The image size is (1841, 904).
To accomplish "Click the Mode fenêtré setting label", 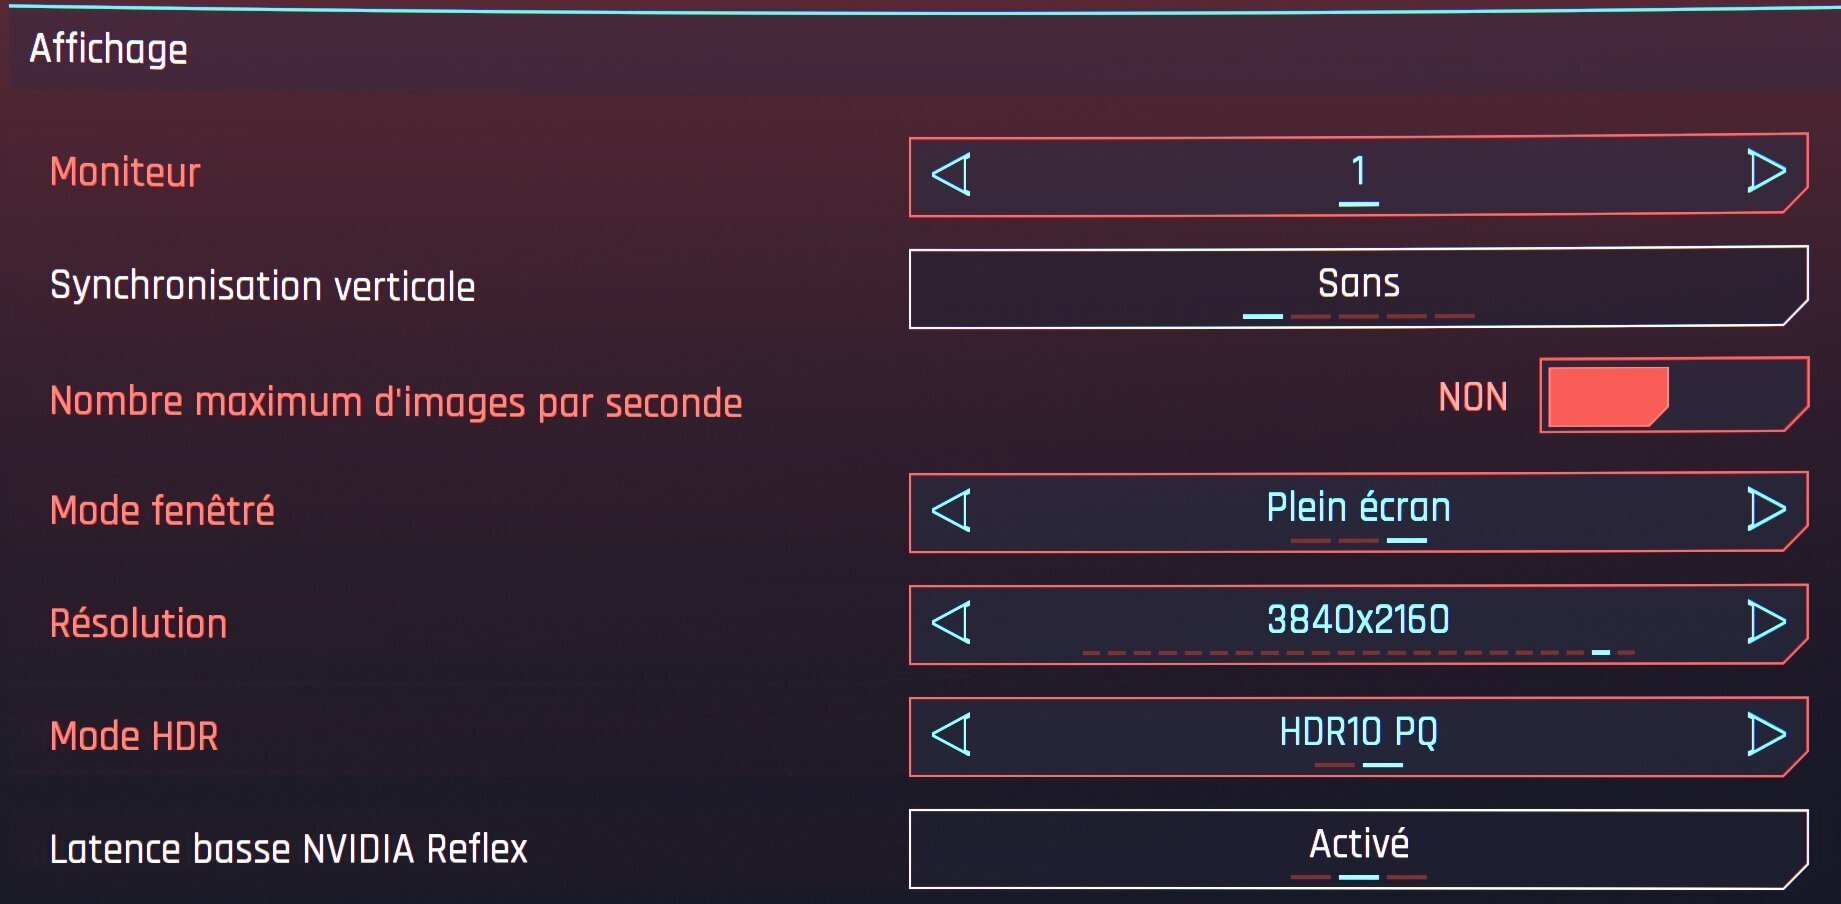I will (162, 510).
